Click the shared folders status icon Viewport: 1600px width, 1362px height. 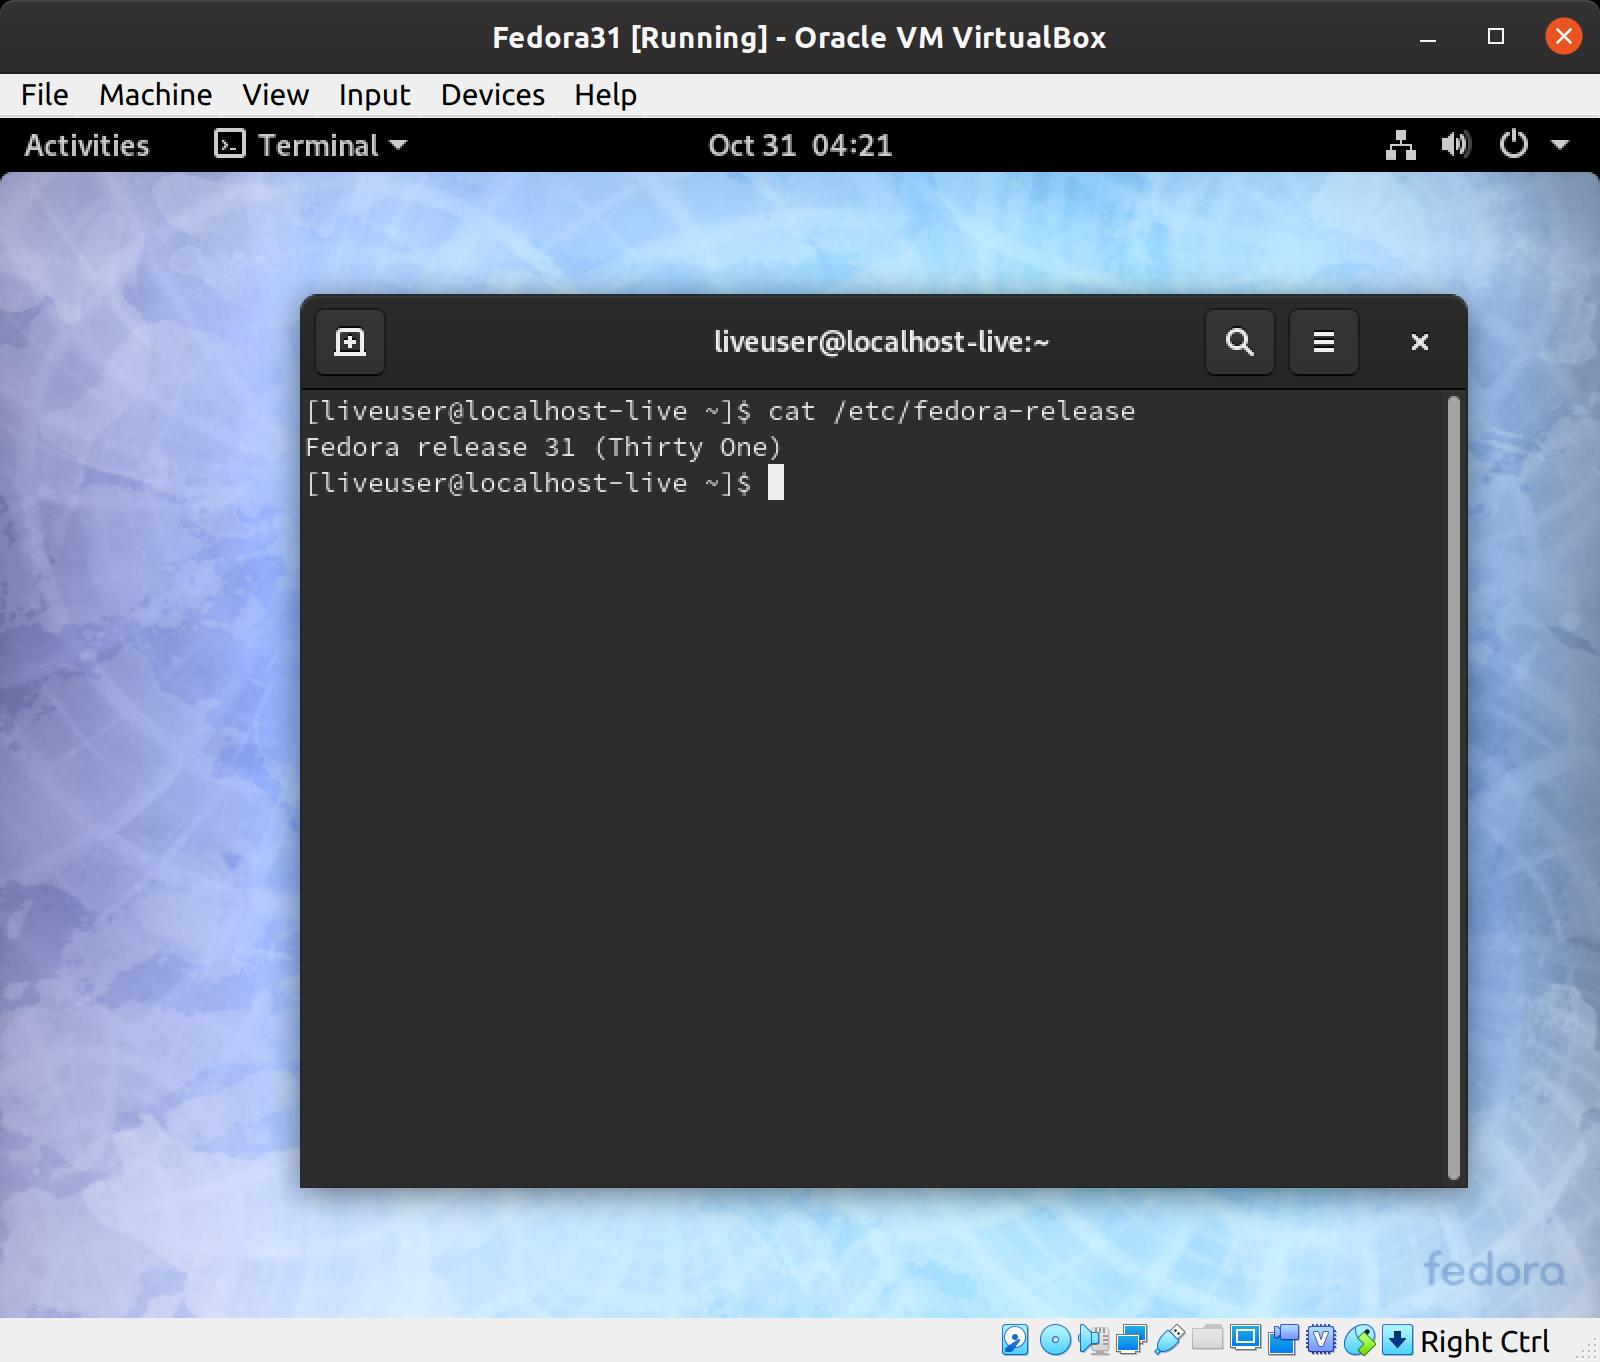(1207, 1337)
